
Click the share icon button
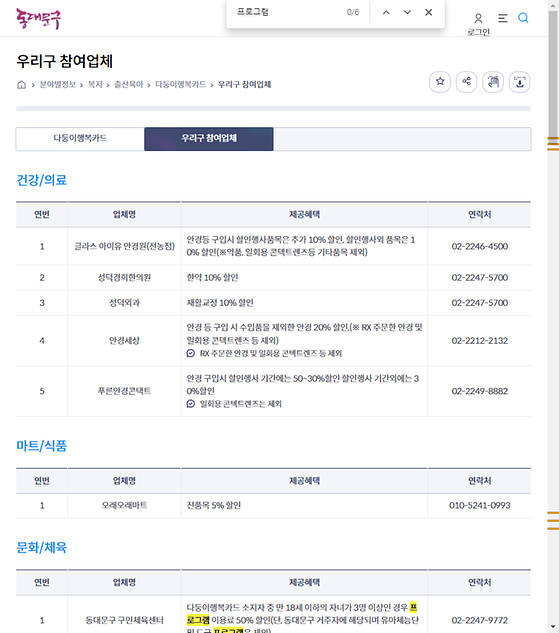tap(467, 82)
